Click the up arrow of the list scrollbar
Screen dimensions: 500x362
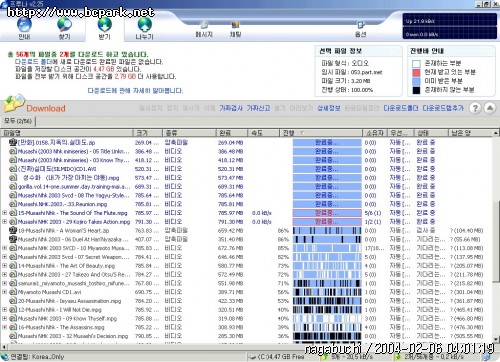point(496,133)
